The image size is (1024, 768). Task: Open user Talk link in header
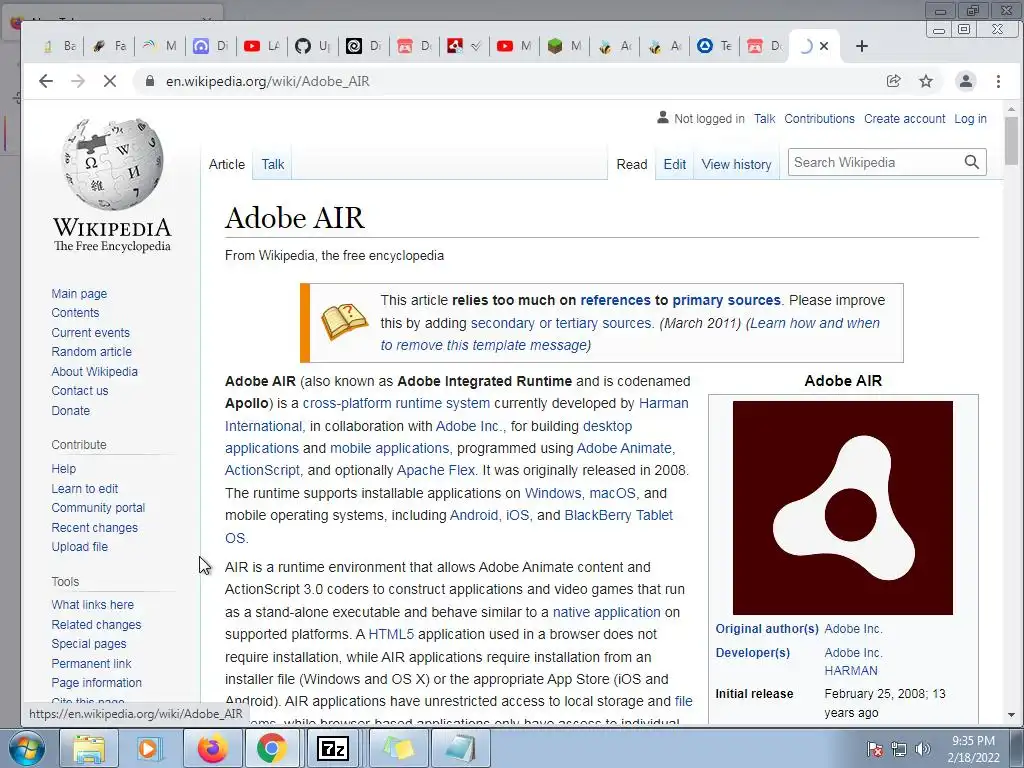(x=764, y=119)
